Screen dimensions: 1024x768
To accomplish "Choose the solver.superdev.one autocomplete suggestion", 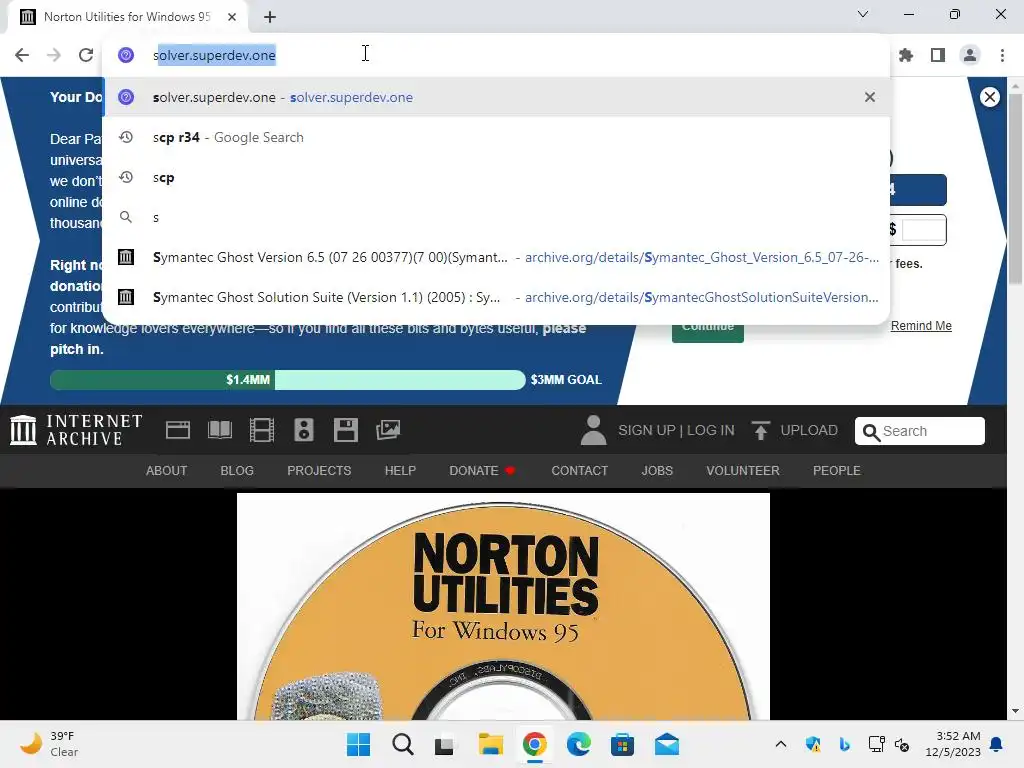I will tap(496, 97).
